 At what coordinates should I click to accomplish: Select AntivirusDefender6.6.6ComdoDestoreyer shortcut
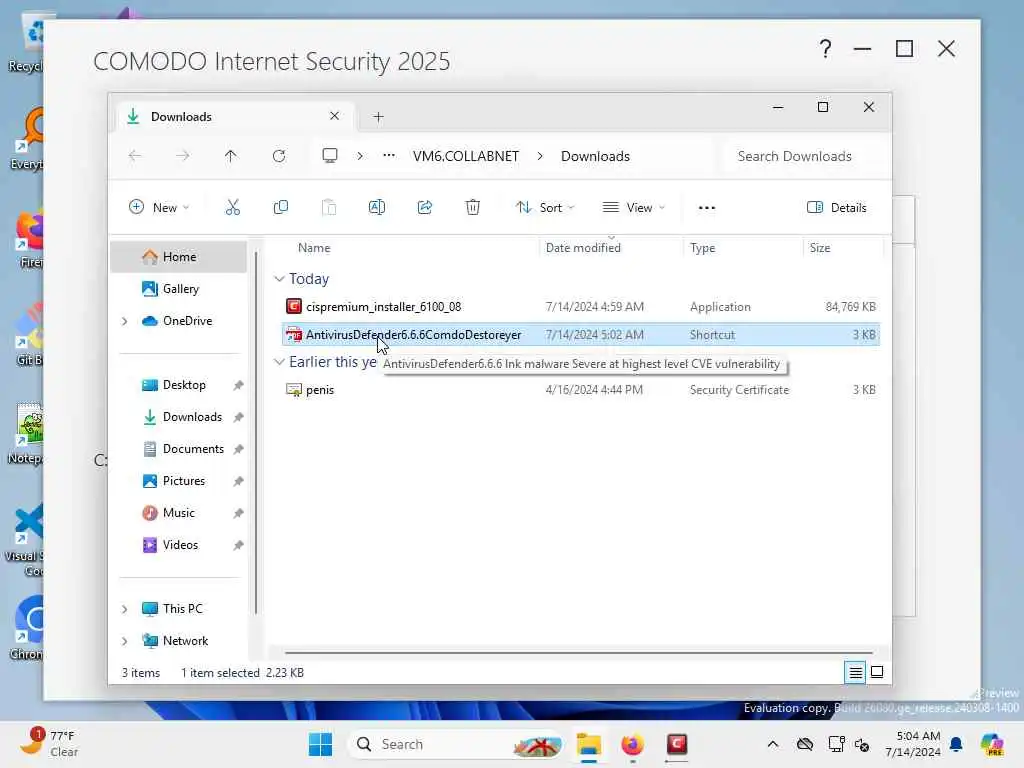click(581, 335)
